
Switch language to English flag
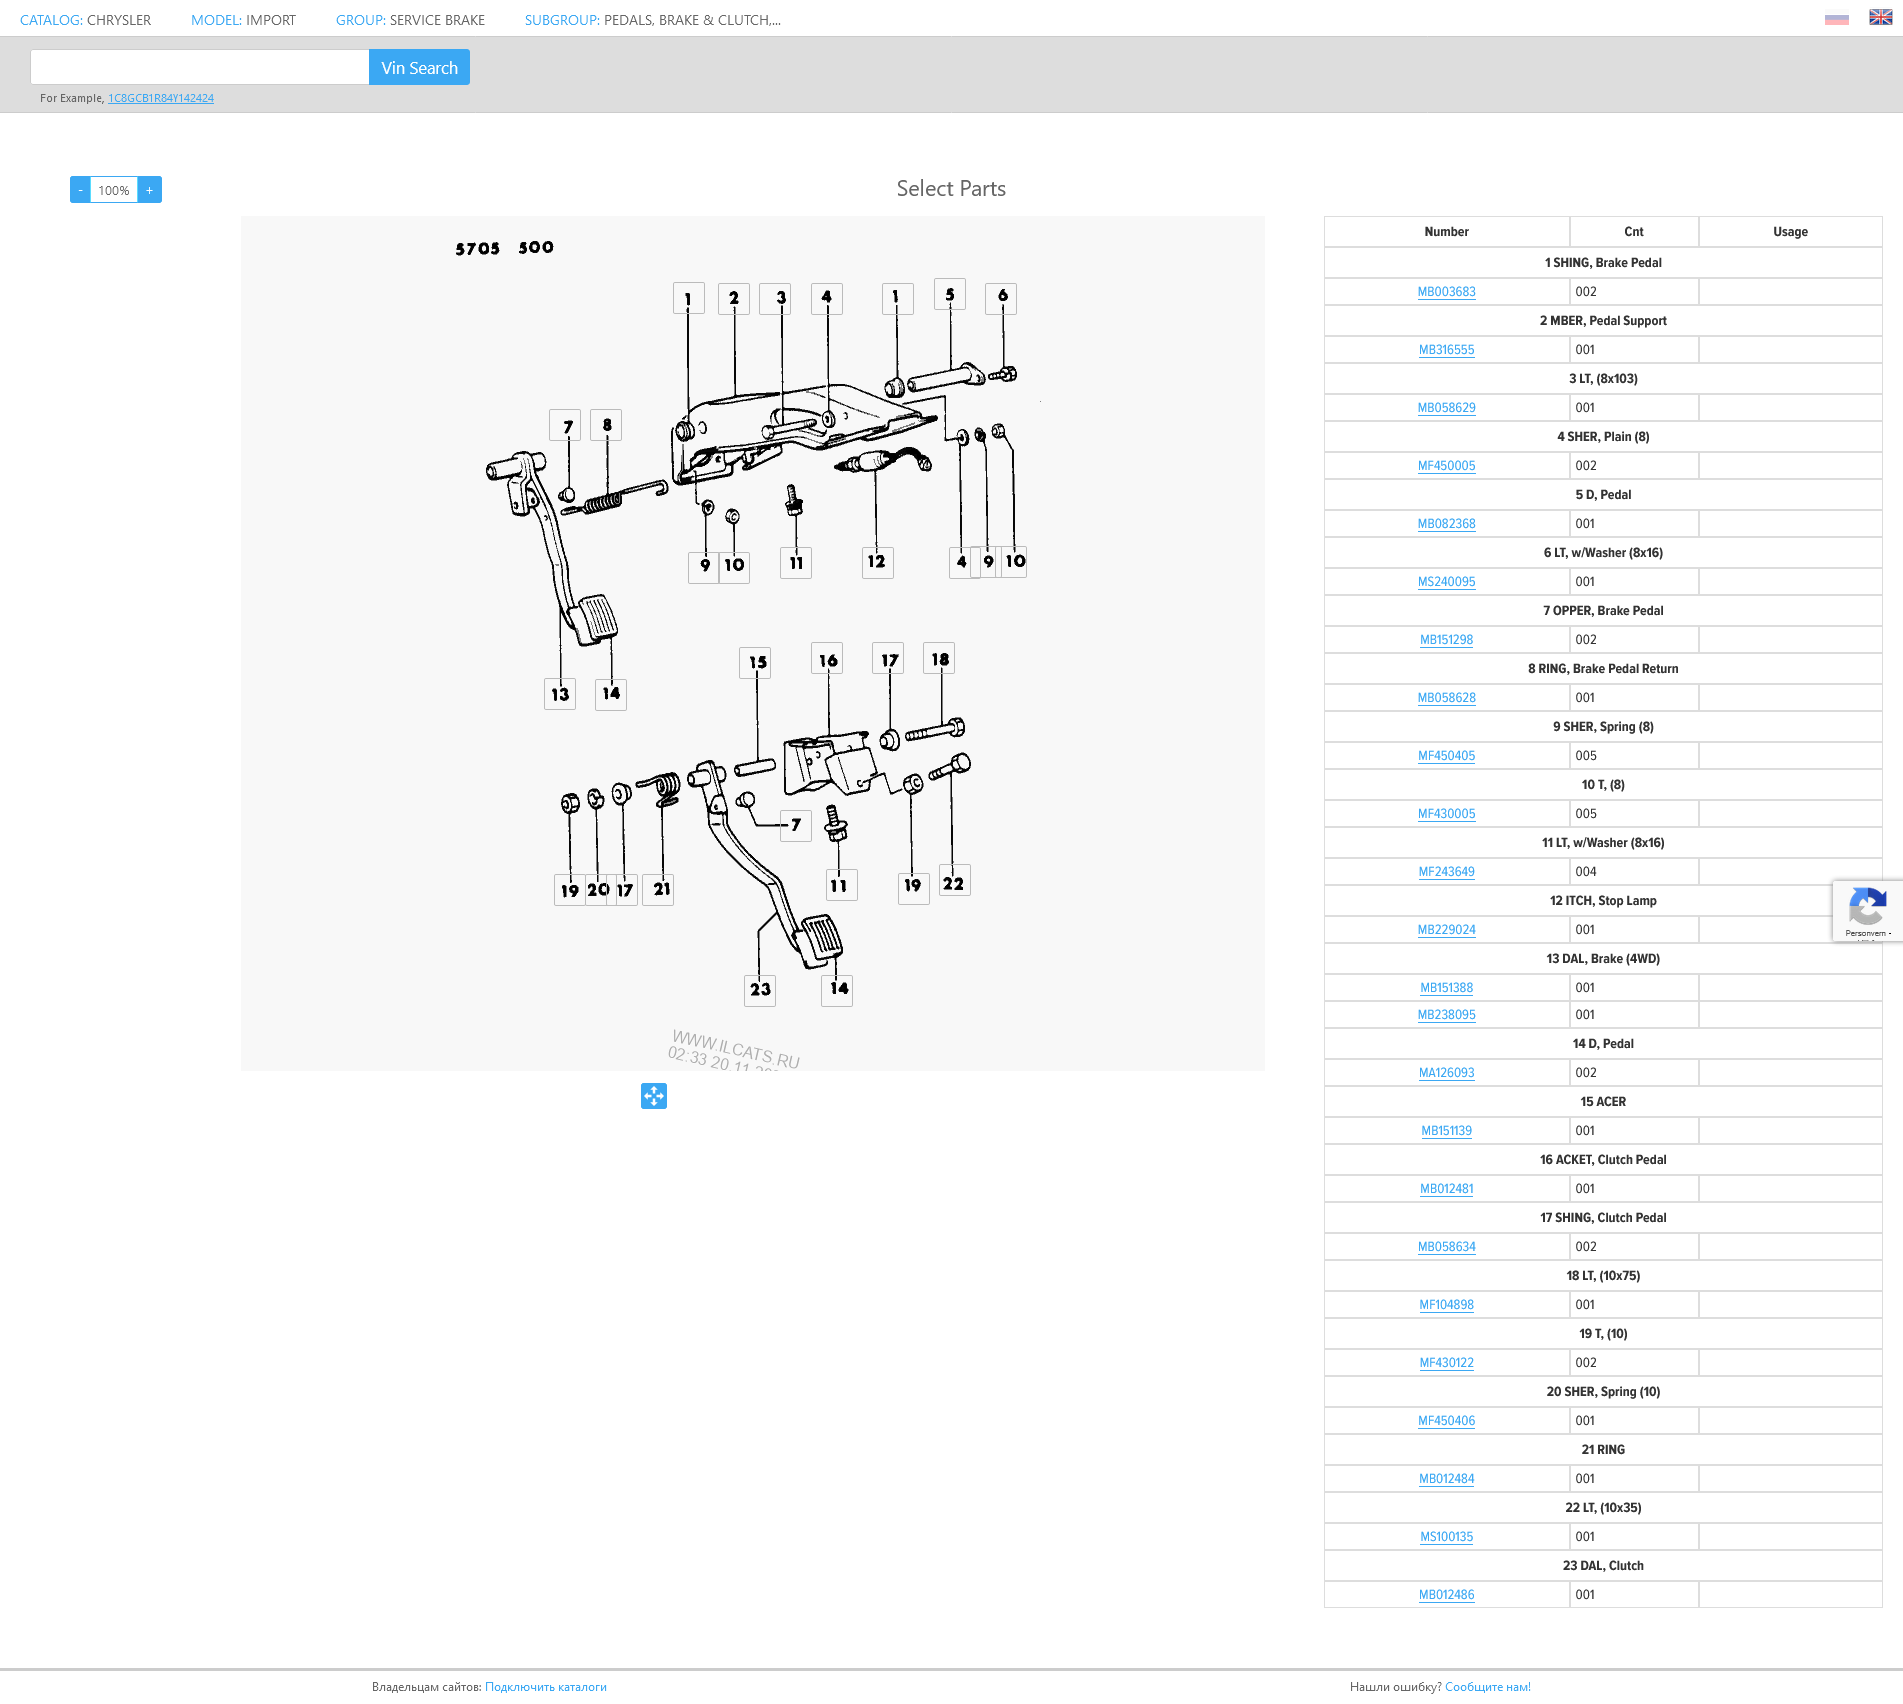(x=1880, y=18)
